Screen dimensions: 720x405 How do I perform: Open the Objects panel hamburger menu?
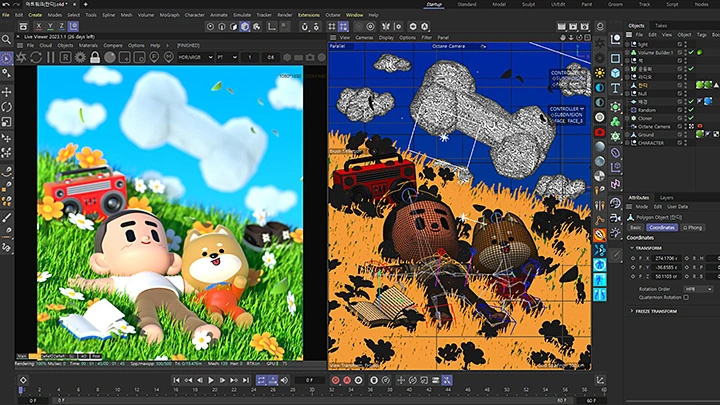(x=629, y=34)
